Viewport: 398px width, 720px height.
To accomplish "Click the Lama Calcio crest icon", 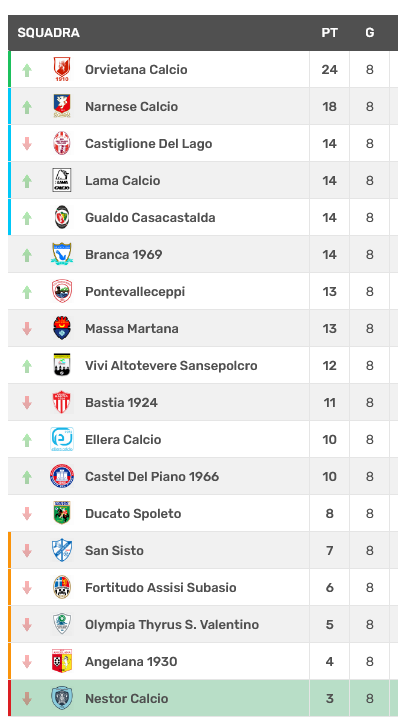I will click(62, 180).
